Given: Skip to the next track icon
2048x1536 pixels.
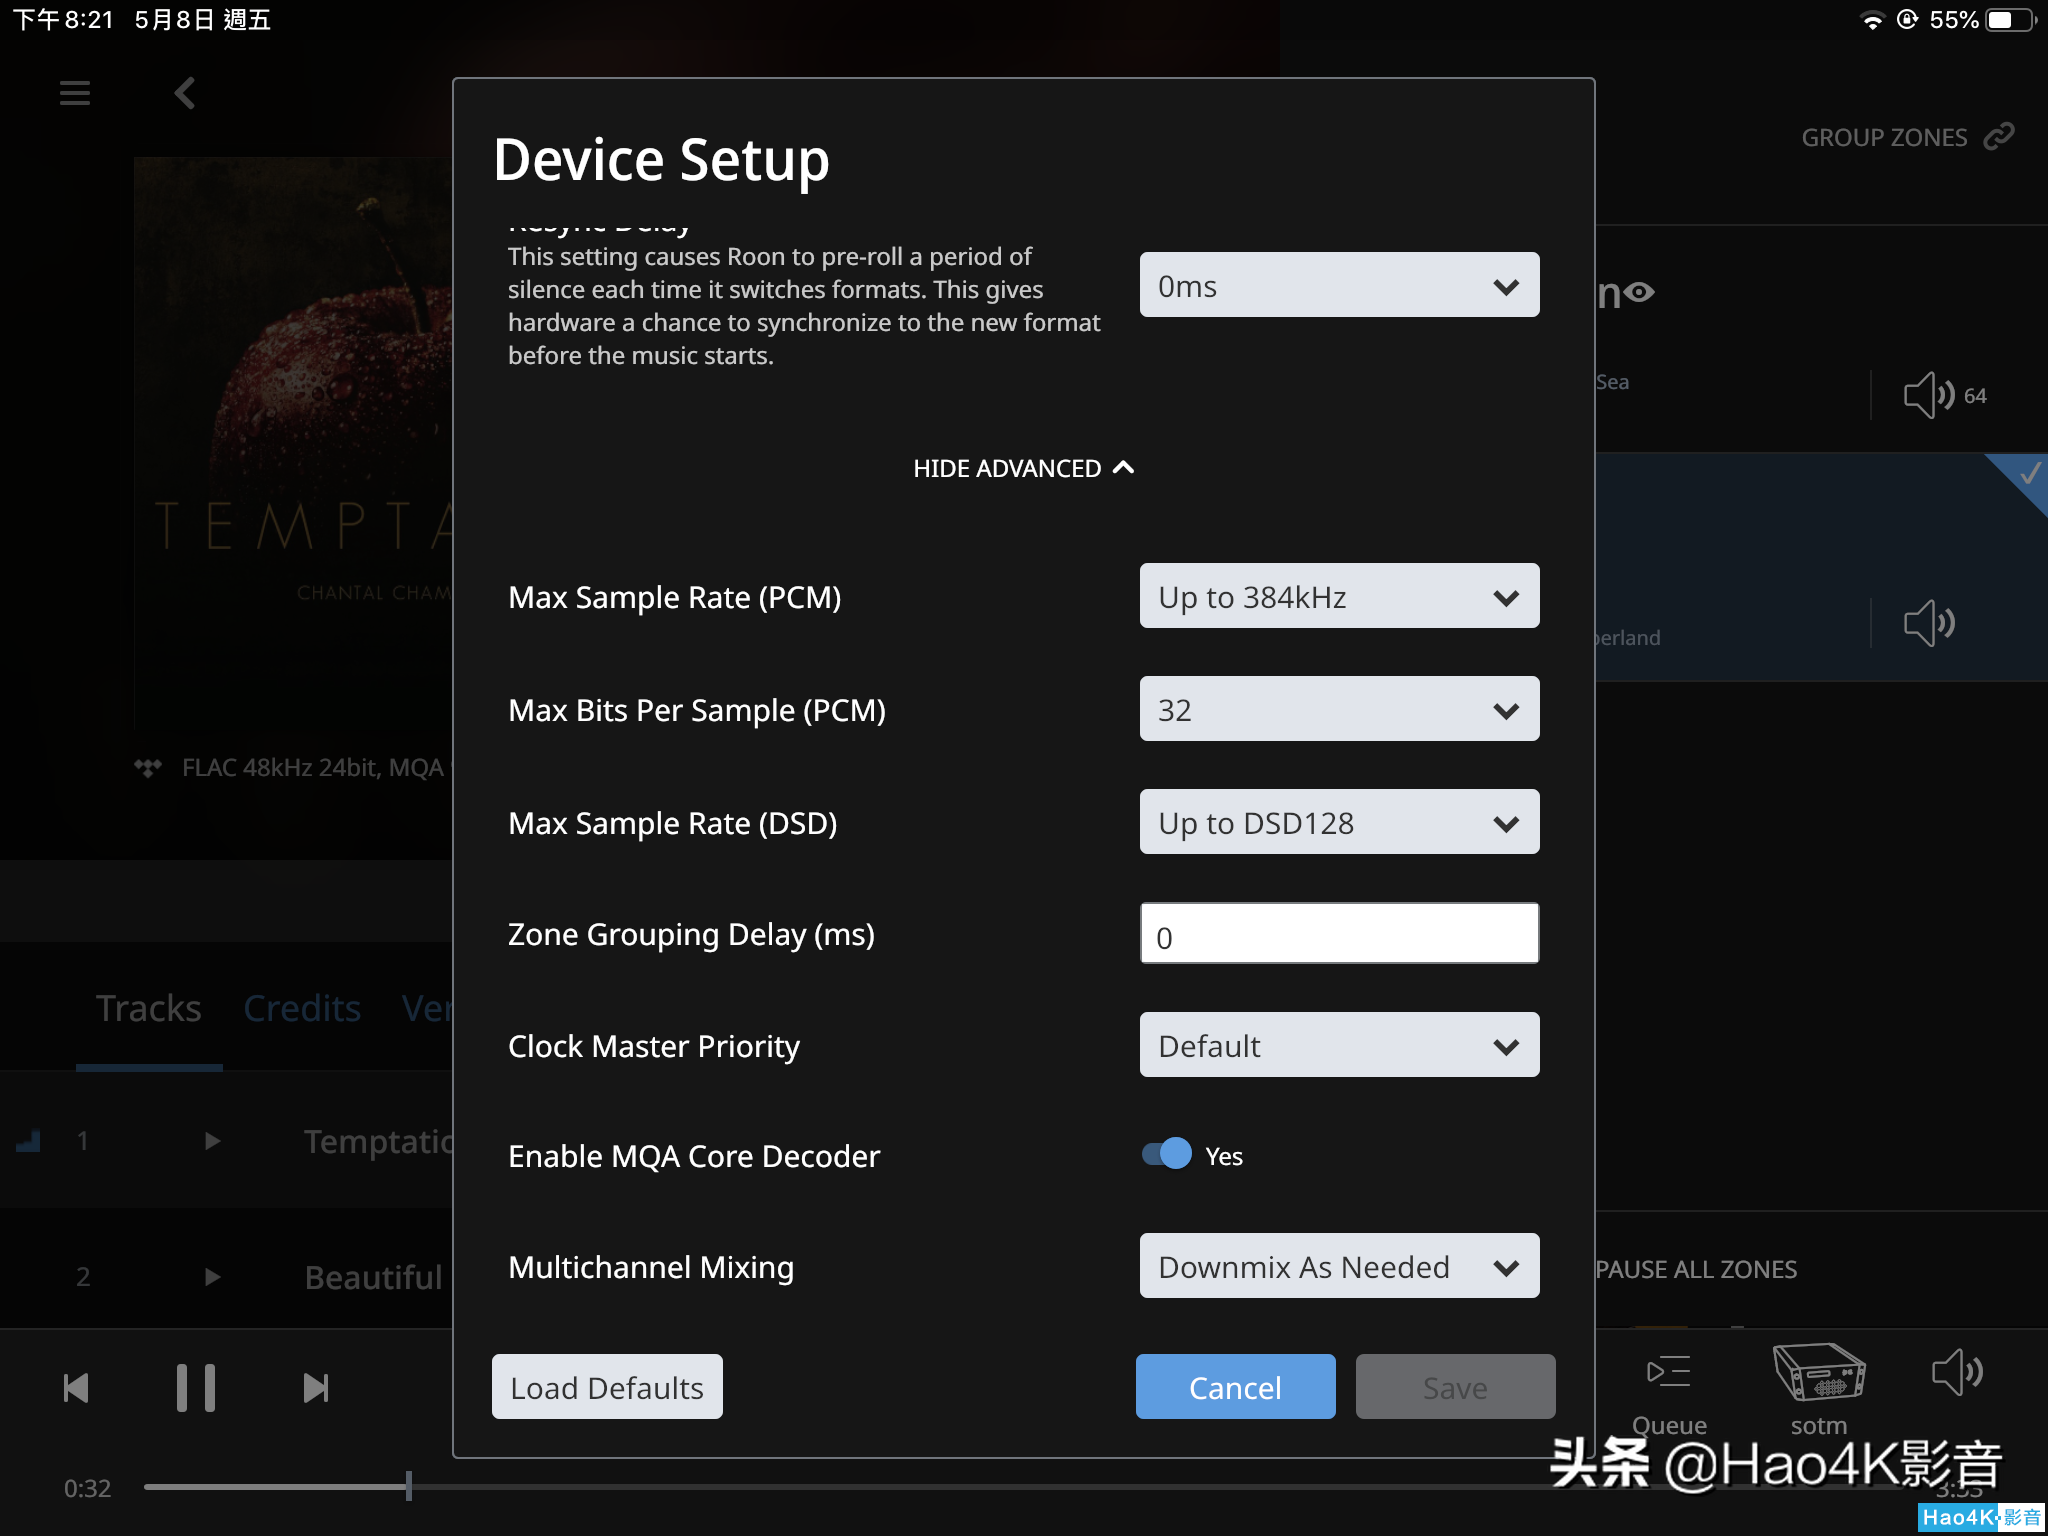Looking at the screenshot, I should (x=315, y=1388).
